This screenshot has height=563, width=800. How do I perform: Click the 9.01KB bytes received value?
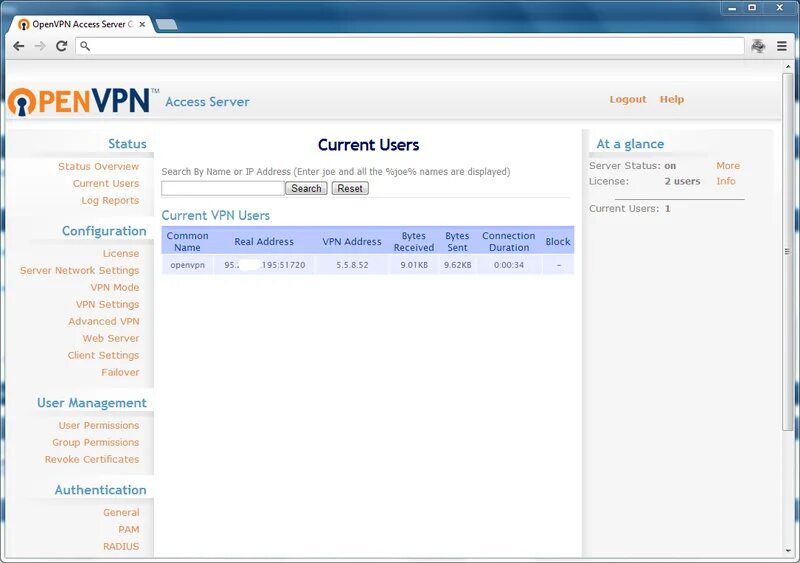(x=414, y=265)
